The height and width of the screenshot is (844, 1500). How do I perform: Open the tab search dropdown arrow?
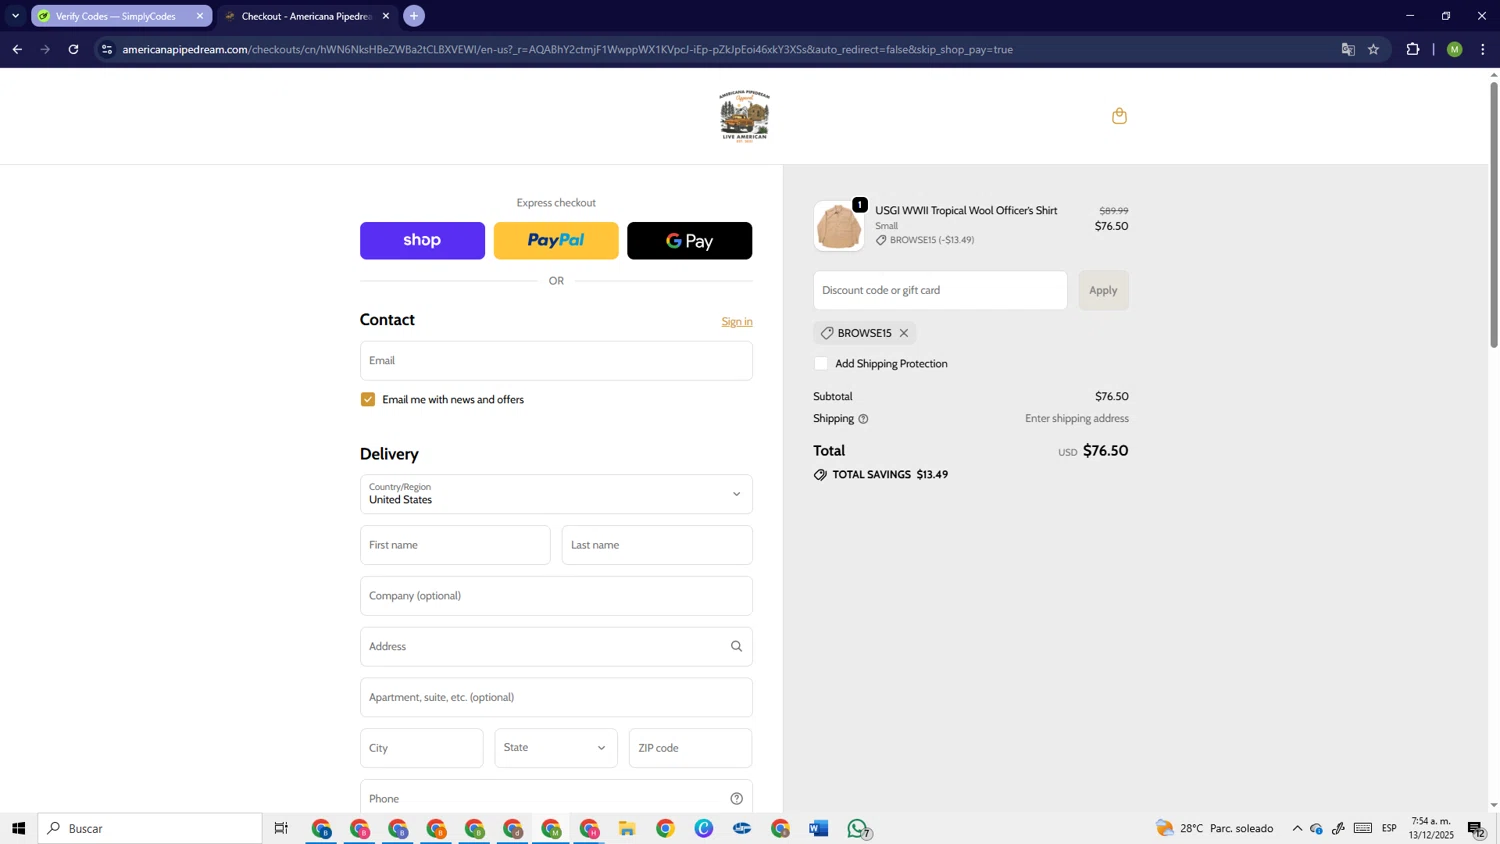(15, 16)
